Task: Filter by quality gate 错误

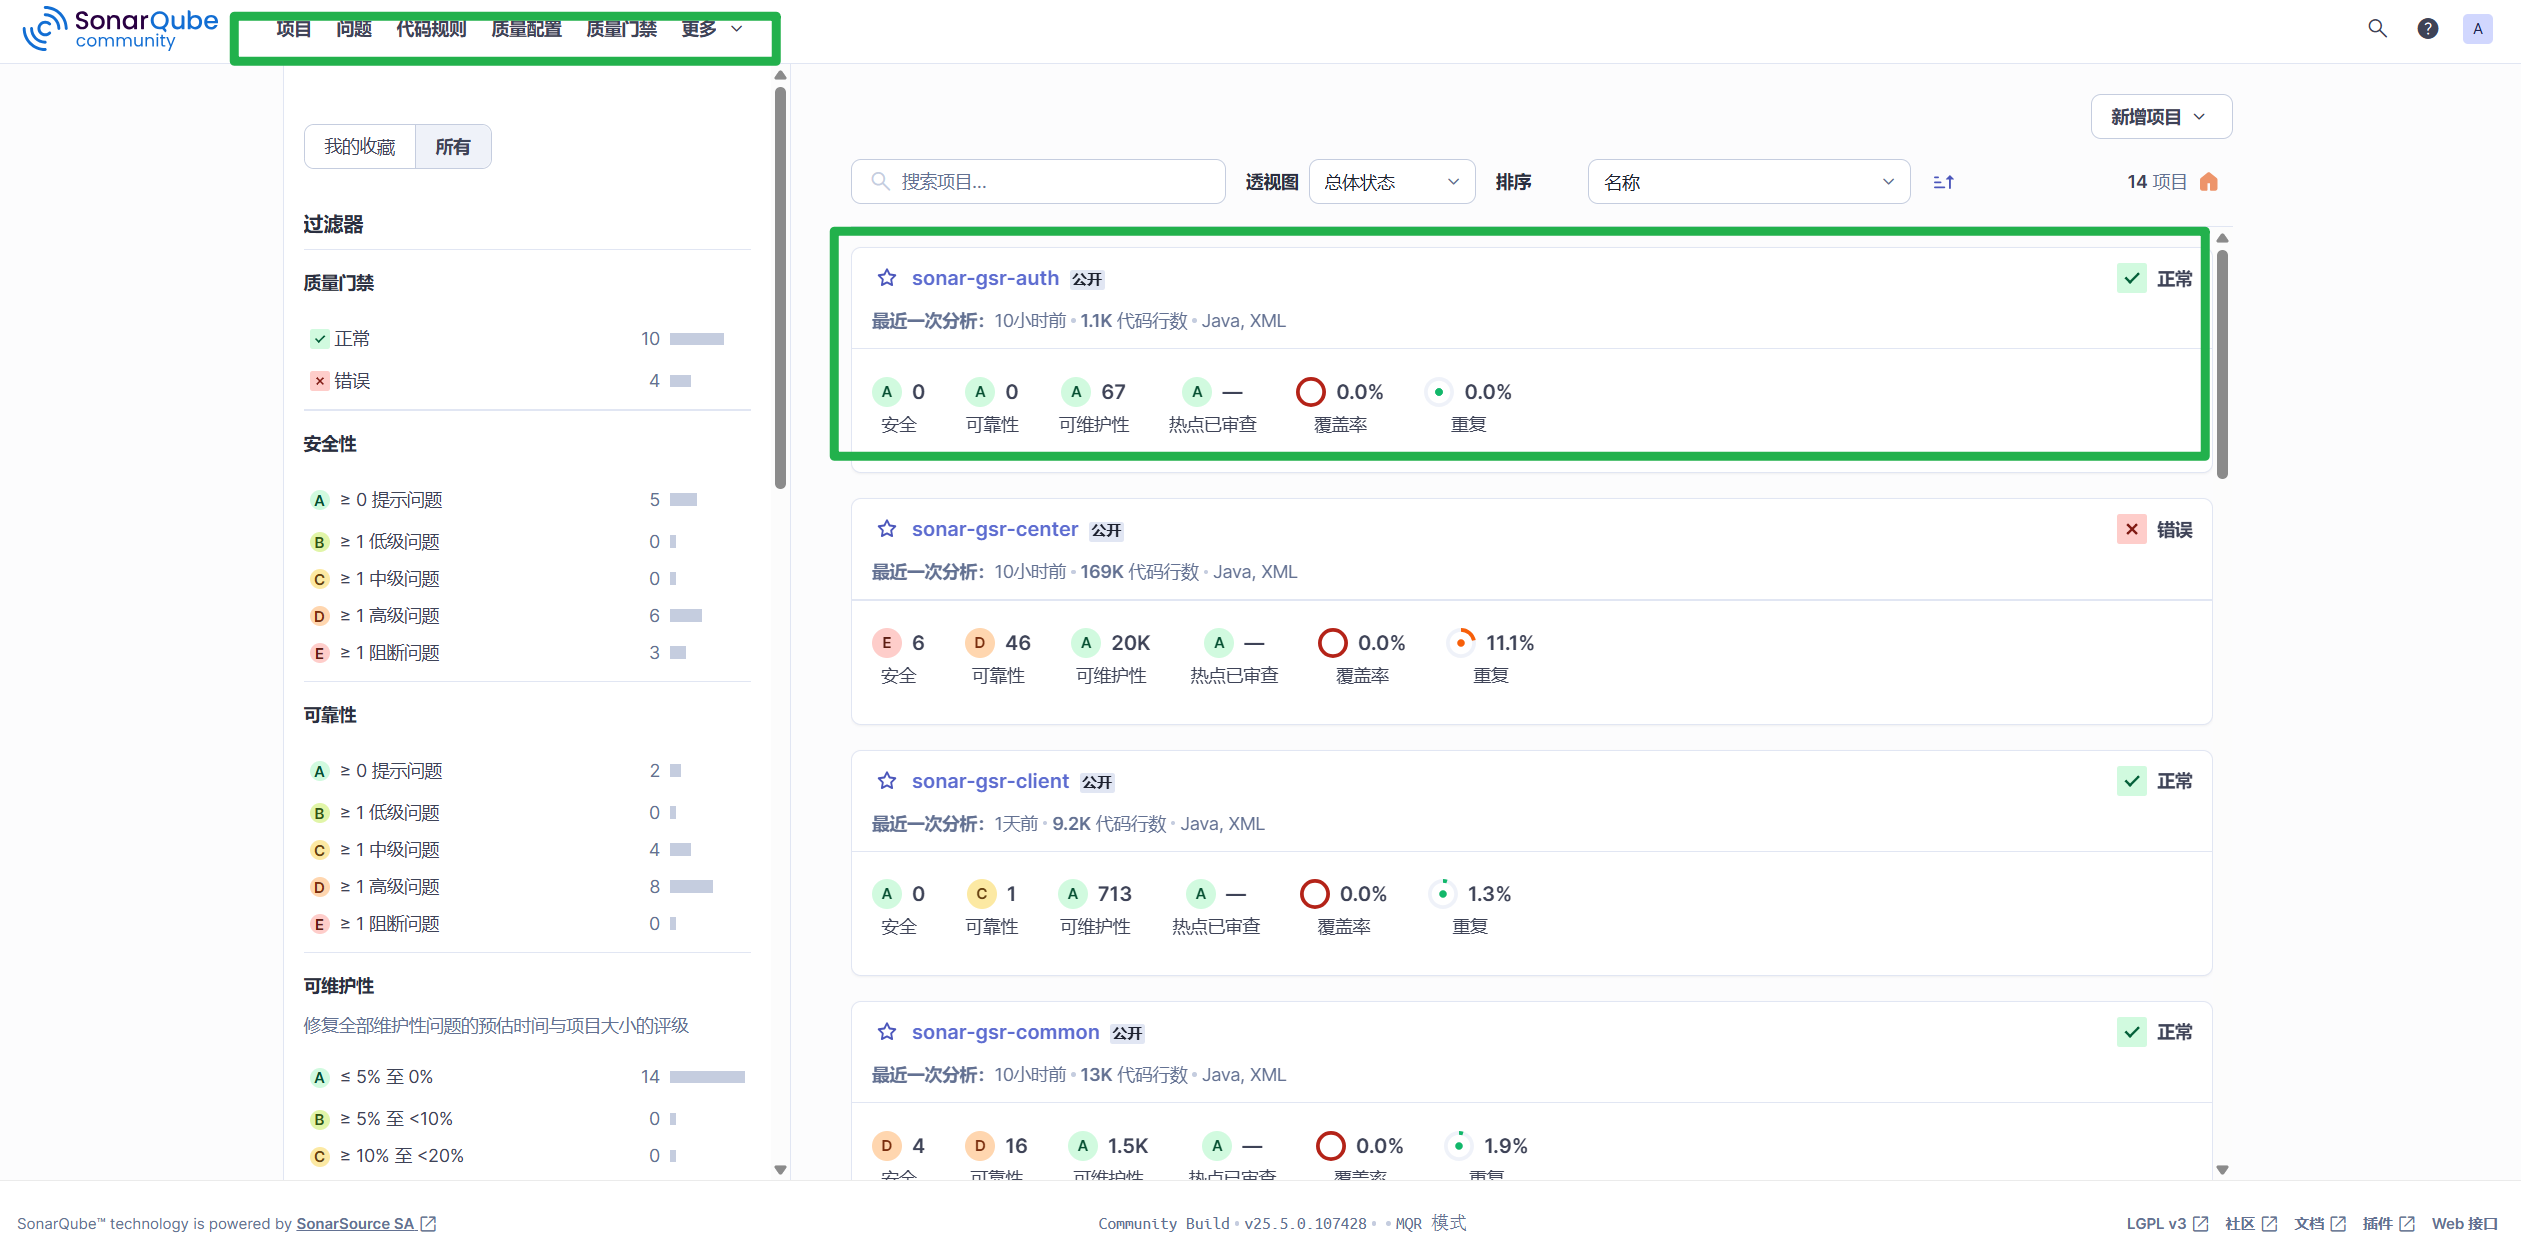Action: (x=527, y=381)
